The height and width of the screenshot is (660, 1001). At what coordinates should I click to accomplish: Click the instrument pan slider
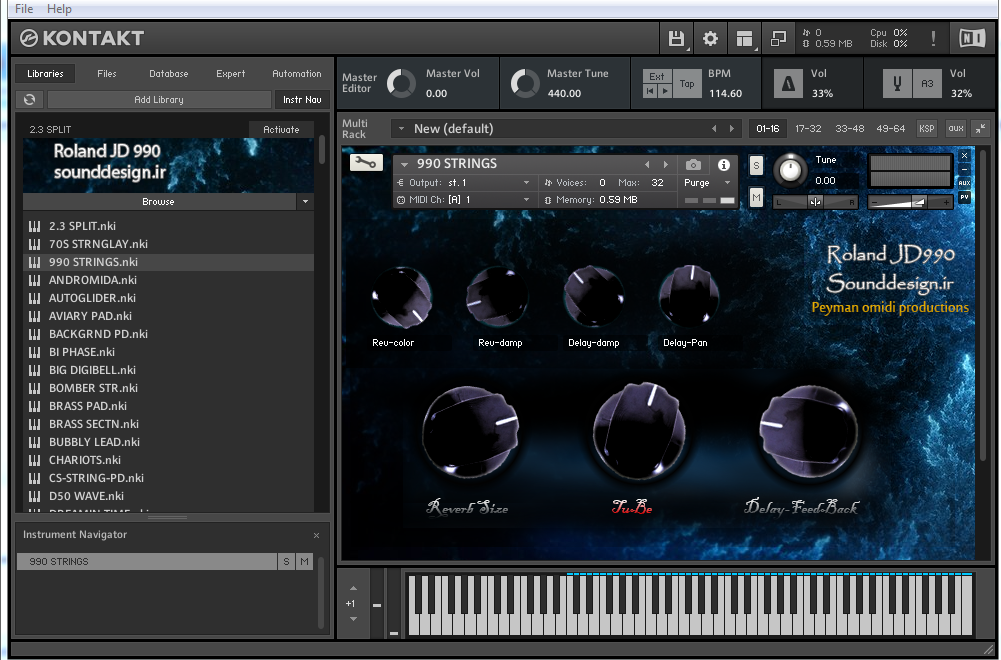tap(815, 202)
